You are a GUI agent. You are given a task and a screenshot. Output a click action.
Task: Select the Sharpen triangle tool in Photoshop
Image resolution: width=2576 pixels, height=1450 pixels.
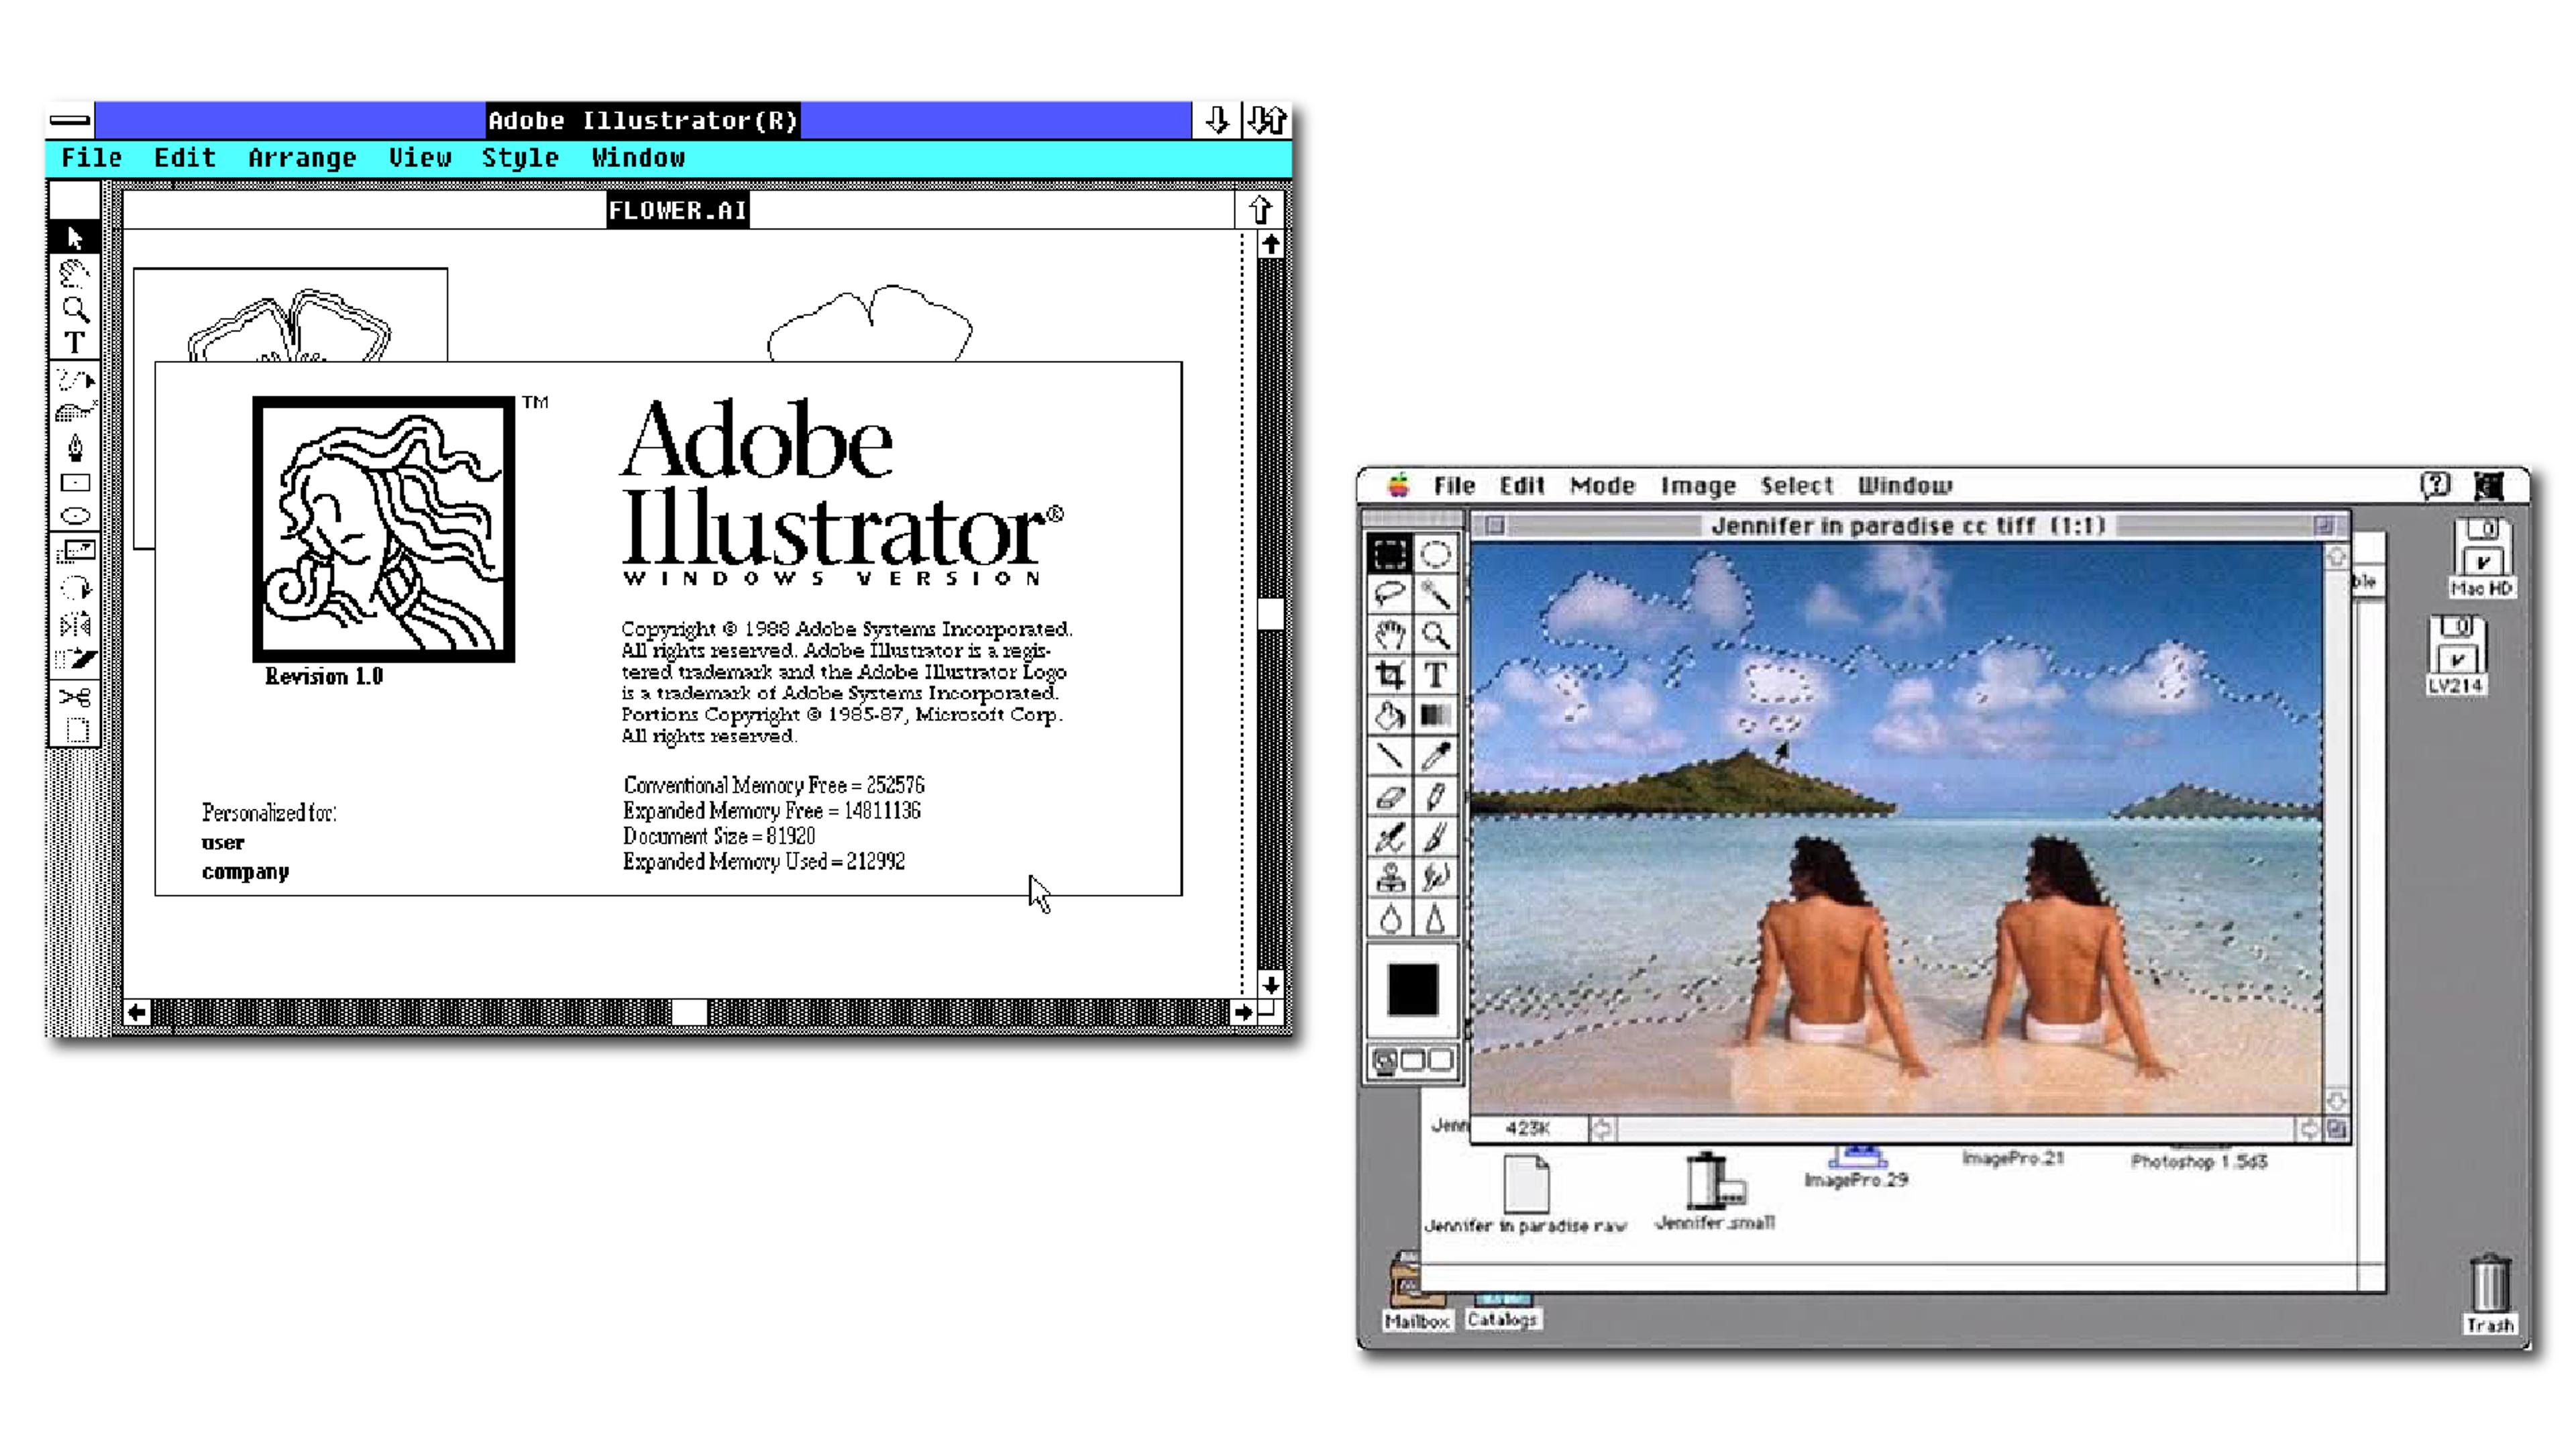1435,918
